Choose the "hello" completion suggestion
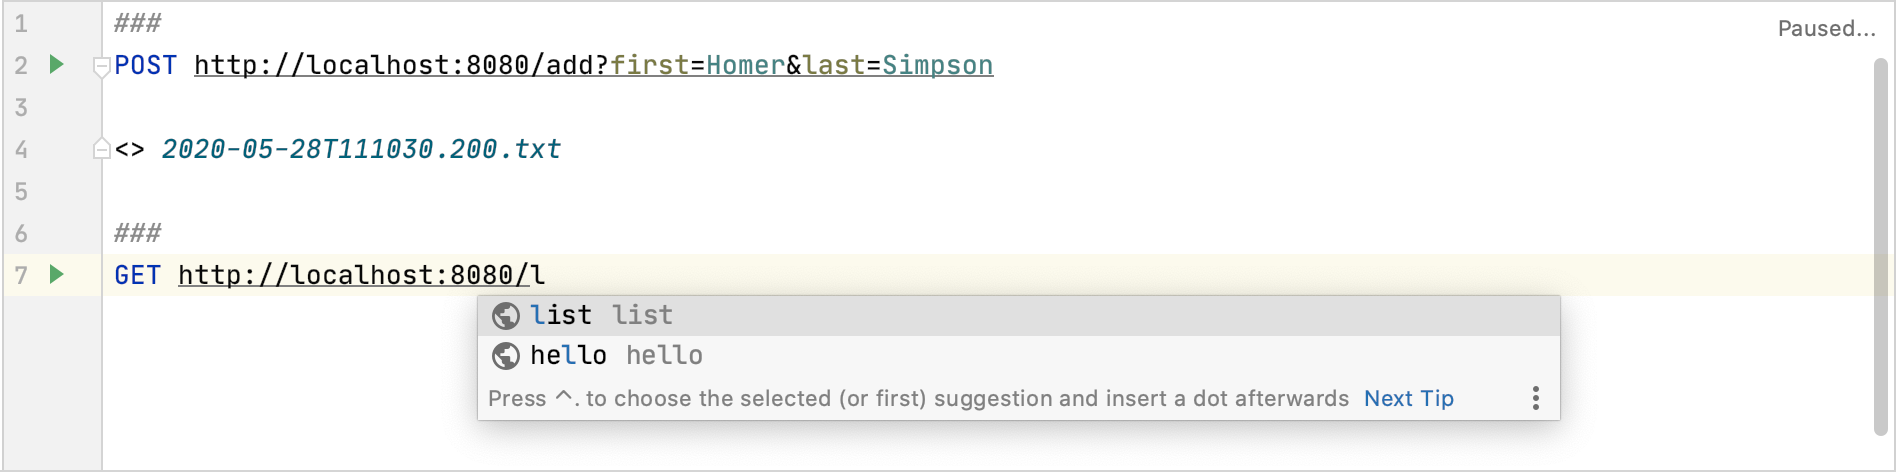Screen dimensions: 1896x472 (568, 356)
